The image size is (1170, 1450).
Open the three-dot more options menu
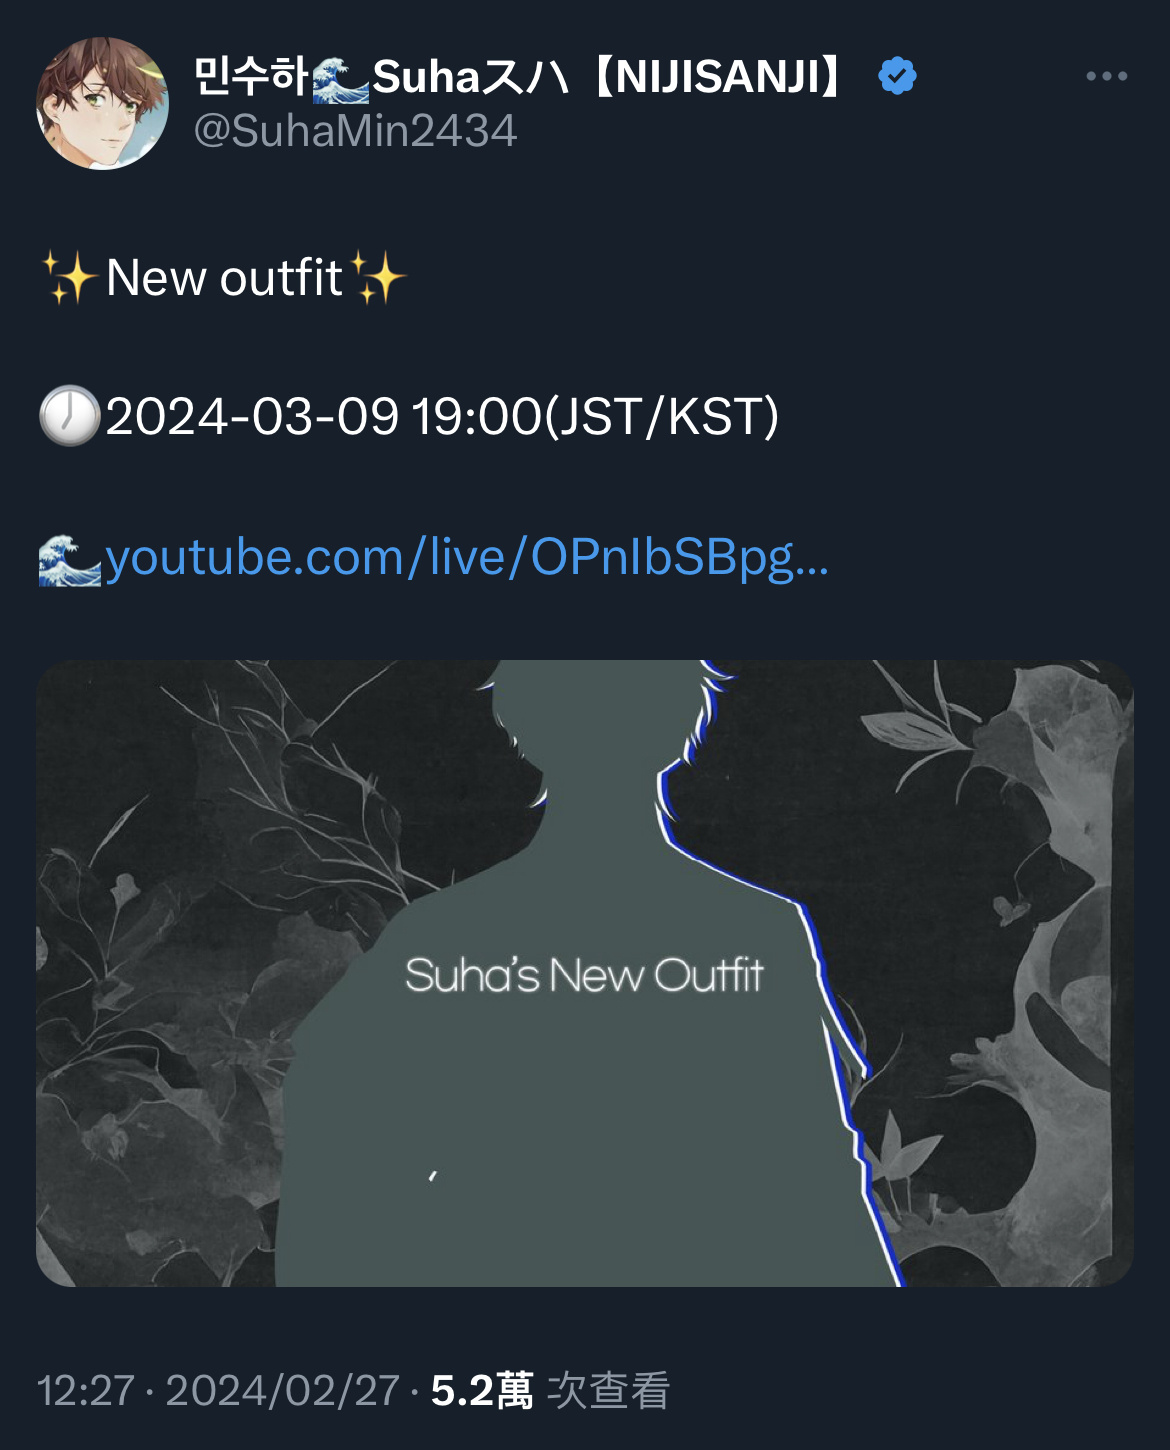pos(1106,76)
